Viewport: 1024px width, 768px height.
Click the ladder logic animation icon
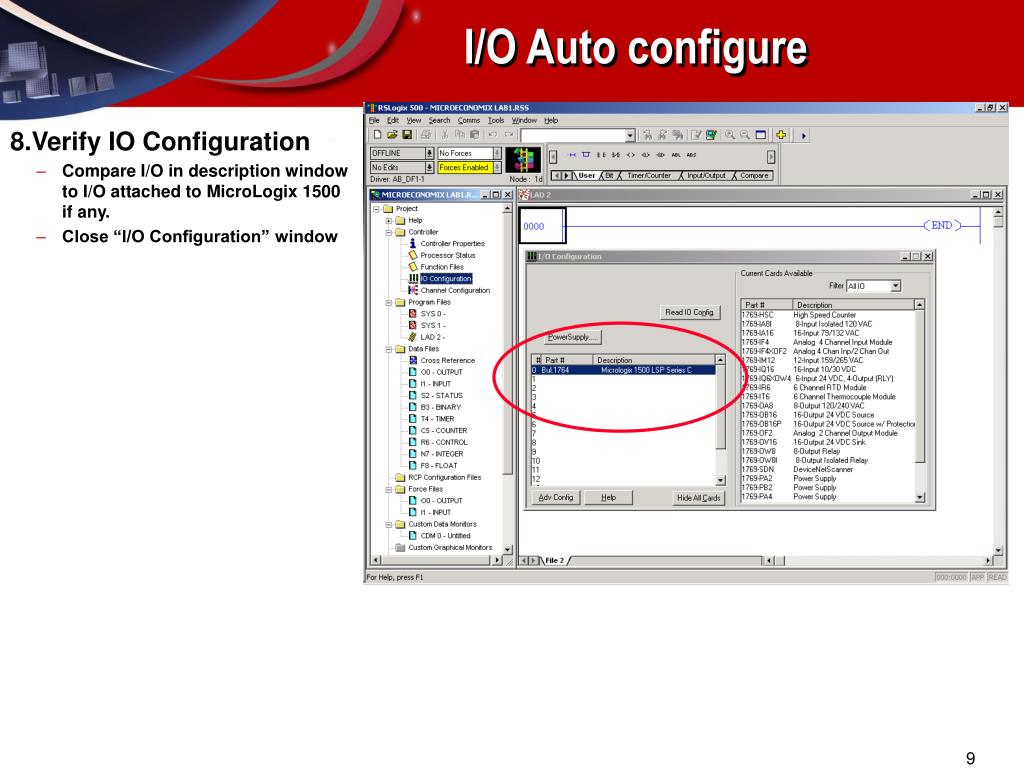(x=523, y=159)
